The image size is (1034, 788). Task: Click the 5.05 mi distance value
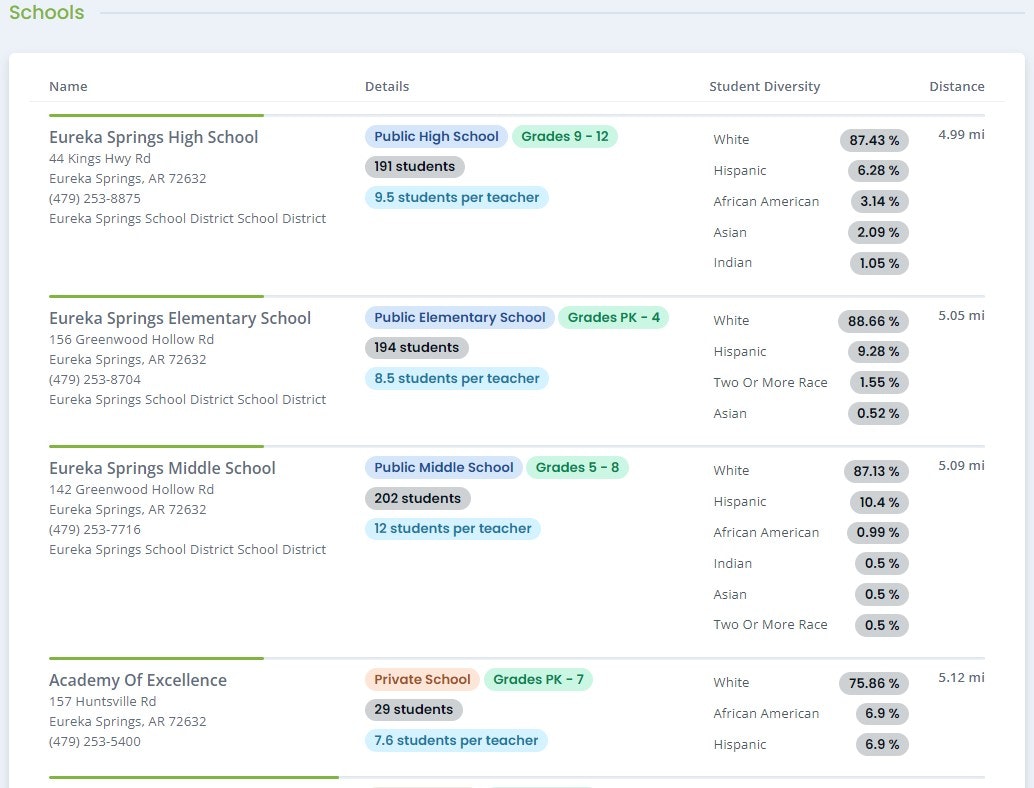point(961,316)
